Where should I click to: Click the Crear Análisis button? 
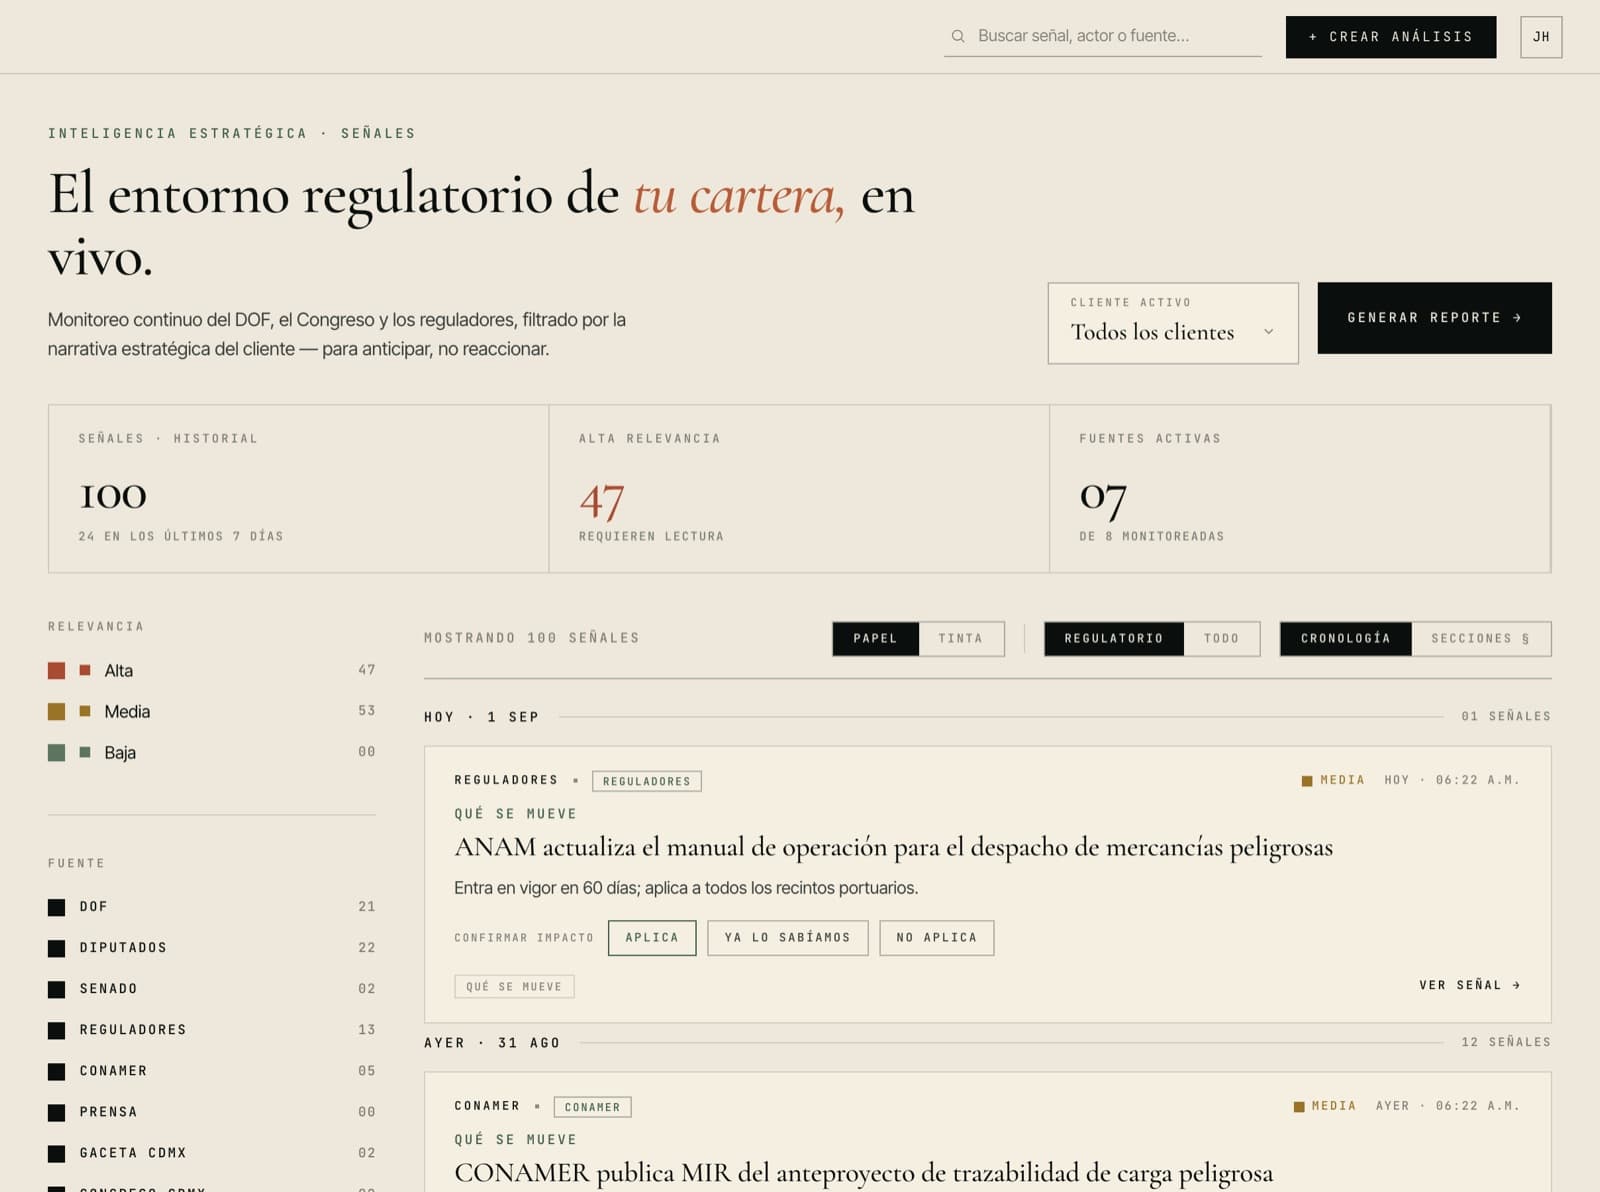click(1391, 37)
